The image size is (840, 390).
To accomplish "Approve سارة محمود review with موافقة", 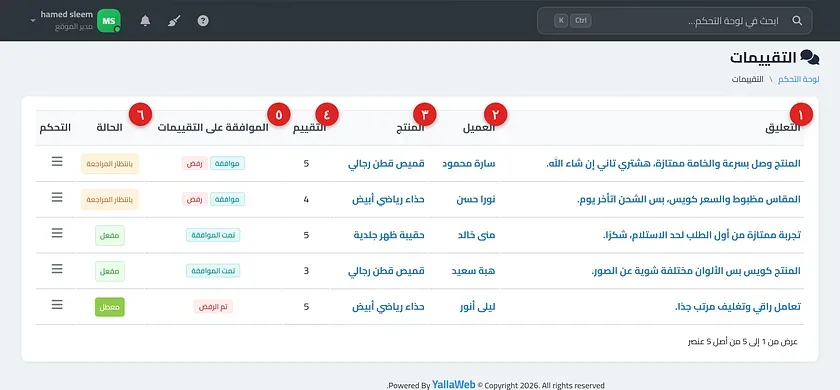I will 227,163.
